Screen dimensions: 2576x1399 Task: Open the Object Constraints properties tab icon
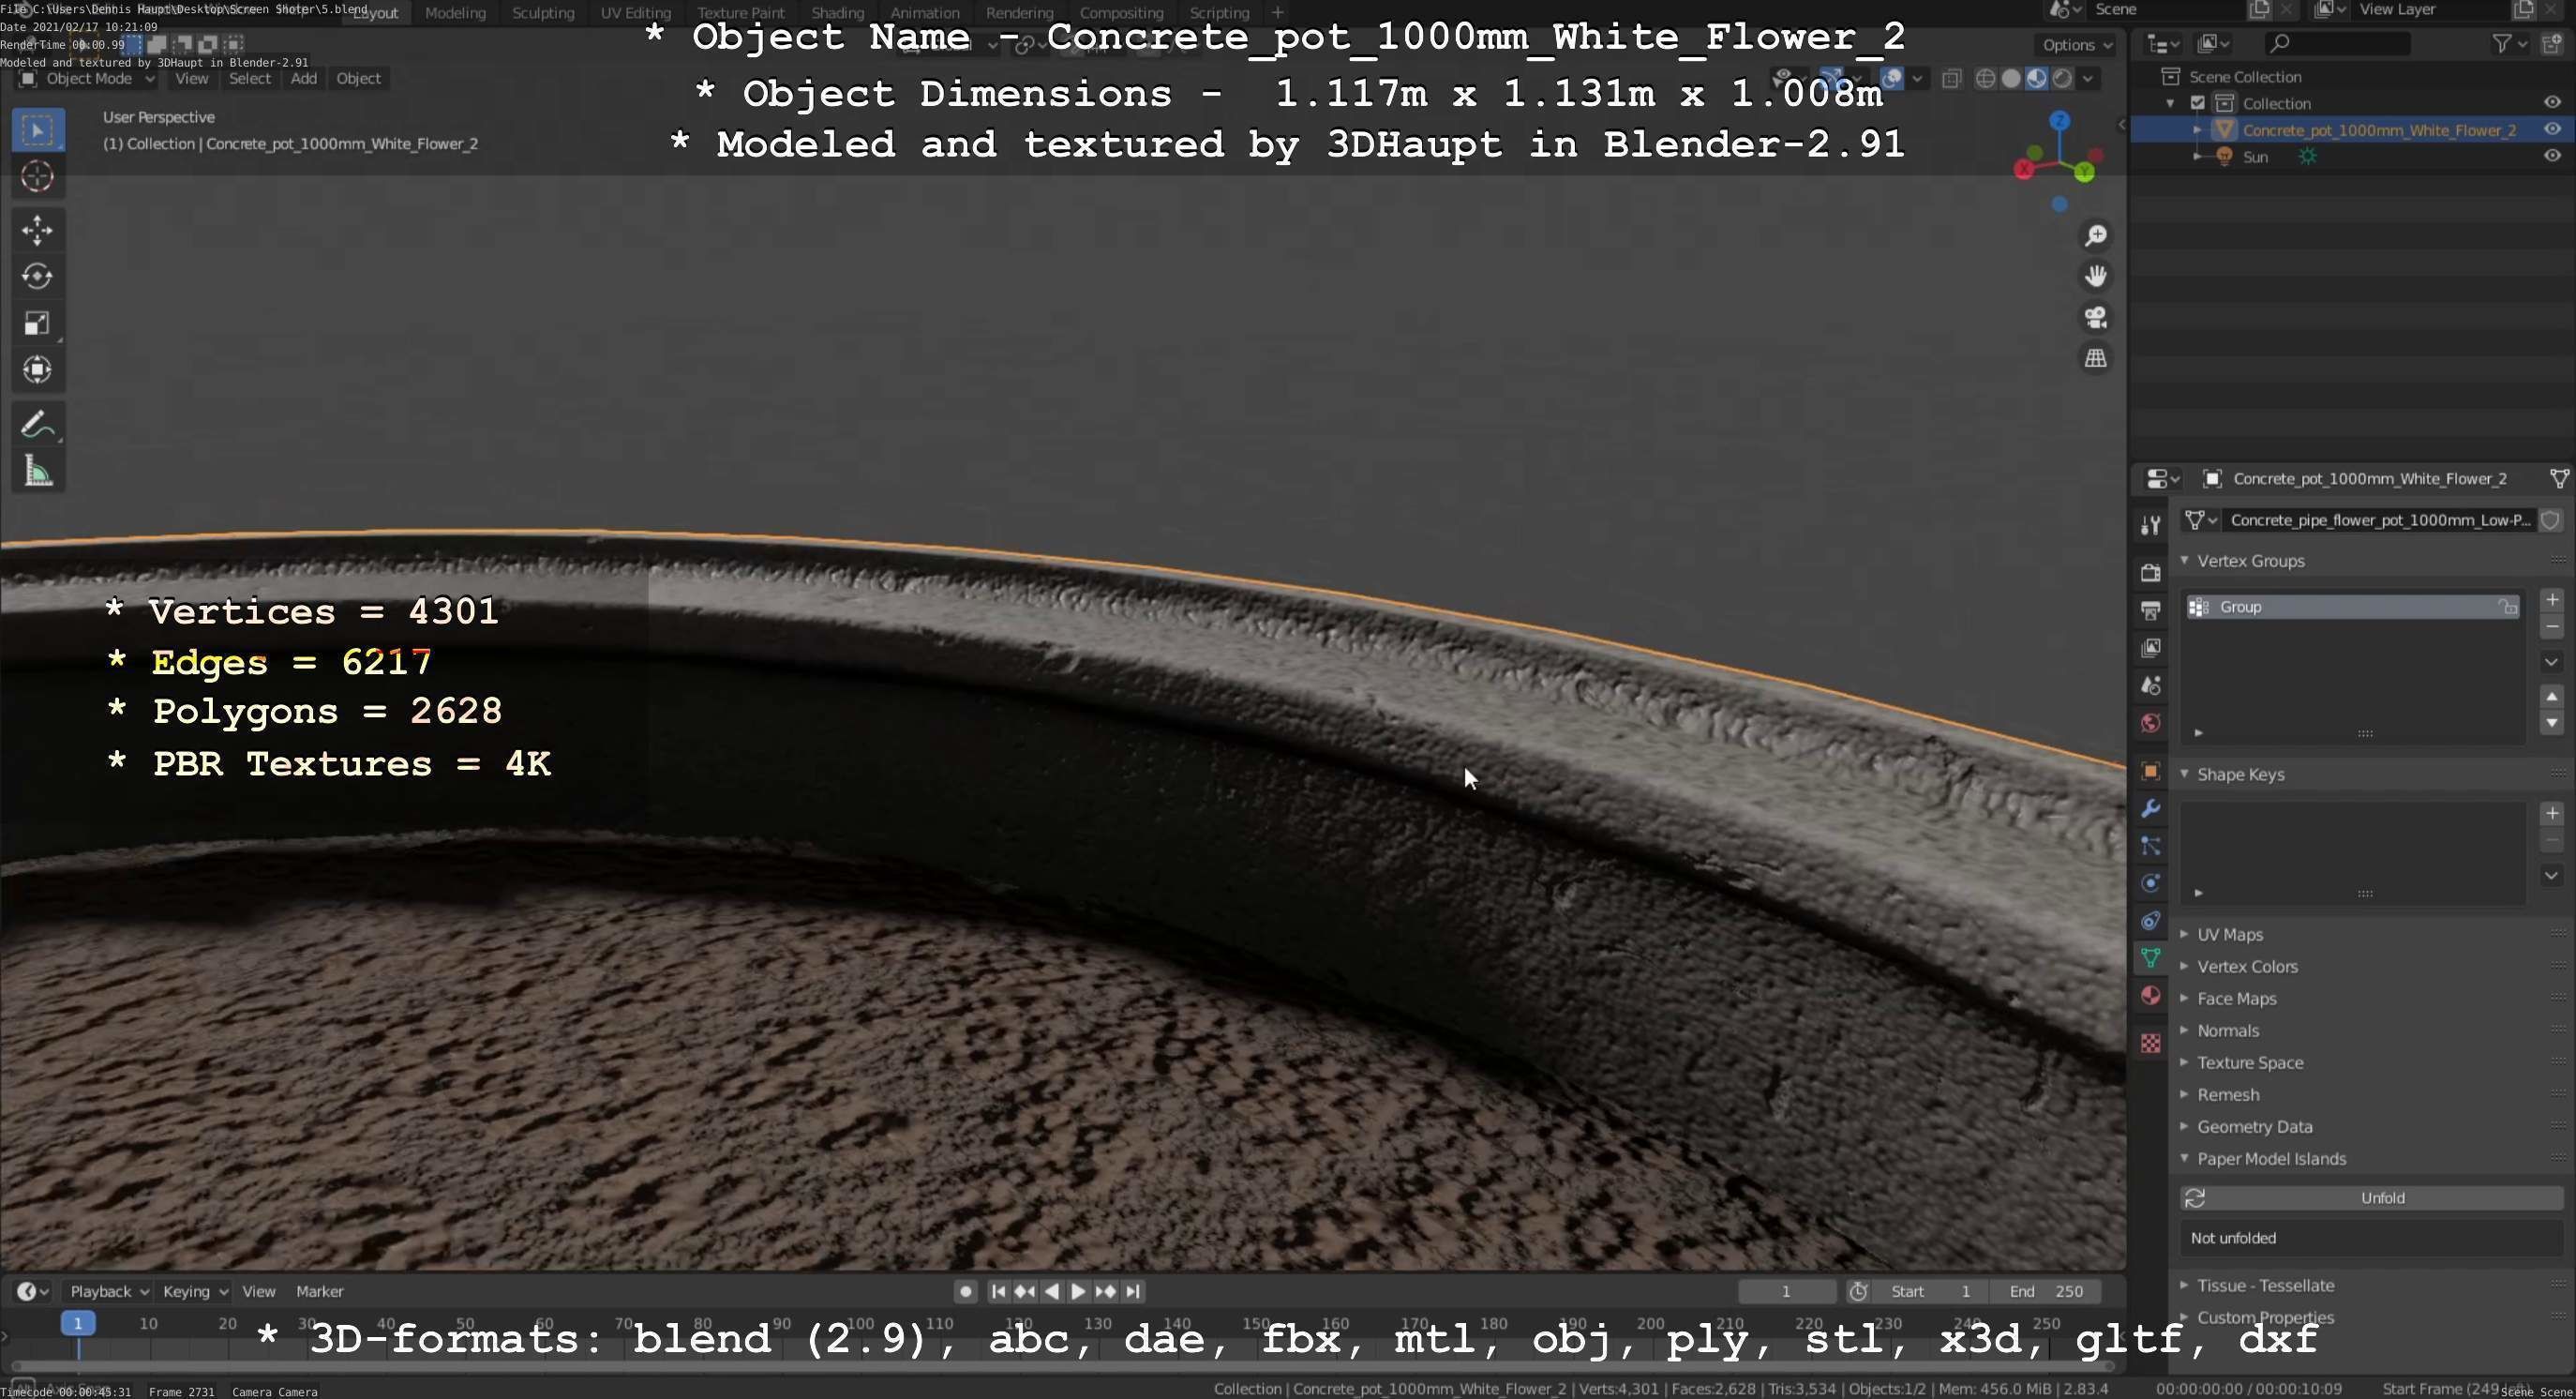[2151, 921]
